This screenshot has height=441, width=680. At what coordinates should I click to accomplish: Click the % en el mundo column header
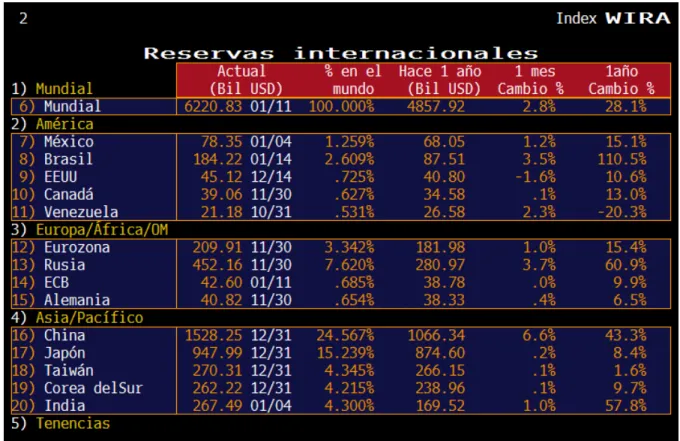pos(353,80)
